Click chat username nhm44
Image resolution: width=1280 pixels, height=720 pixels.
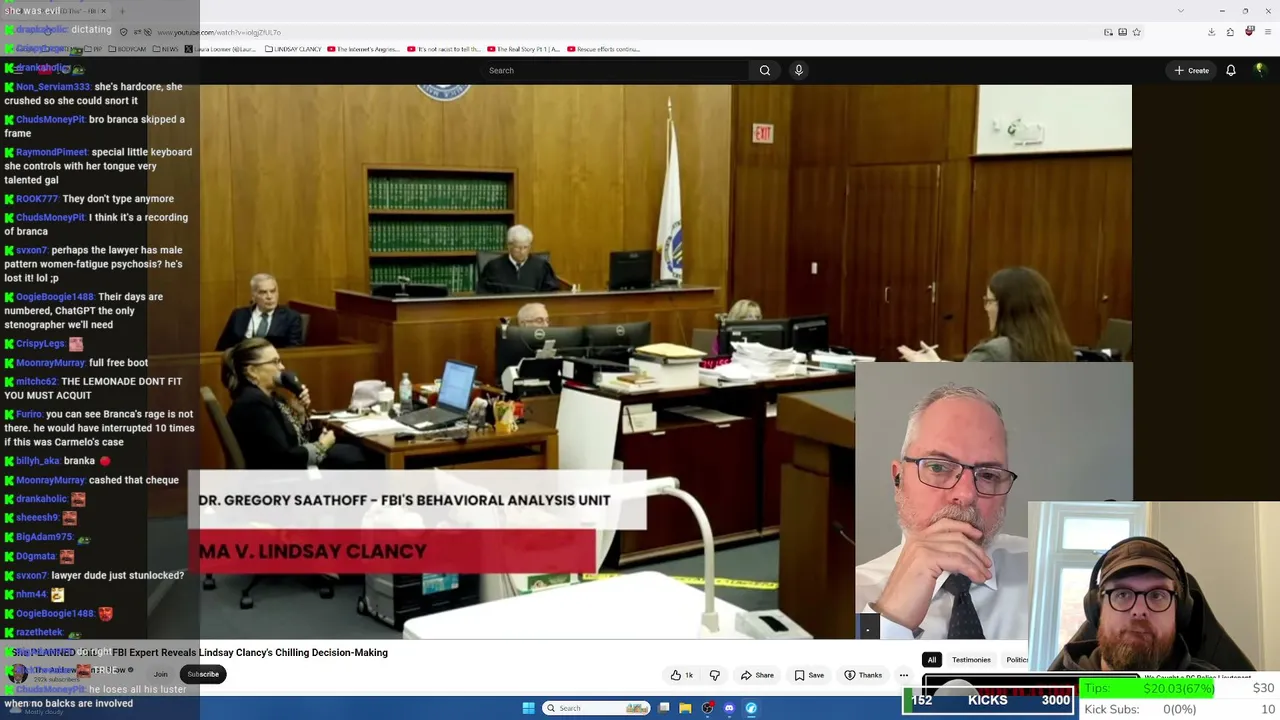pos(31,594)
